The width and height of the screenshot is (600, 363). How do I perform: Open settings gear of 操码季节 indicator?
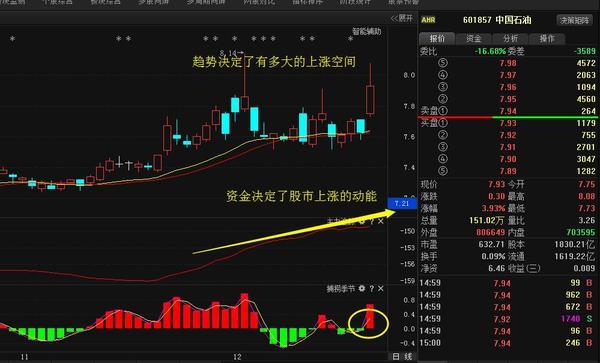[x=362, y=288]
